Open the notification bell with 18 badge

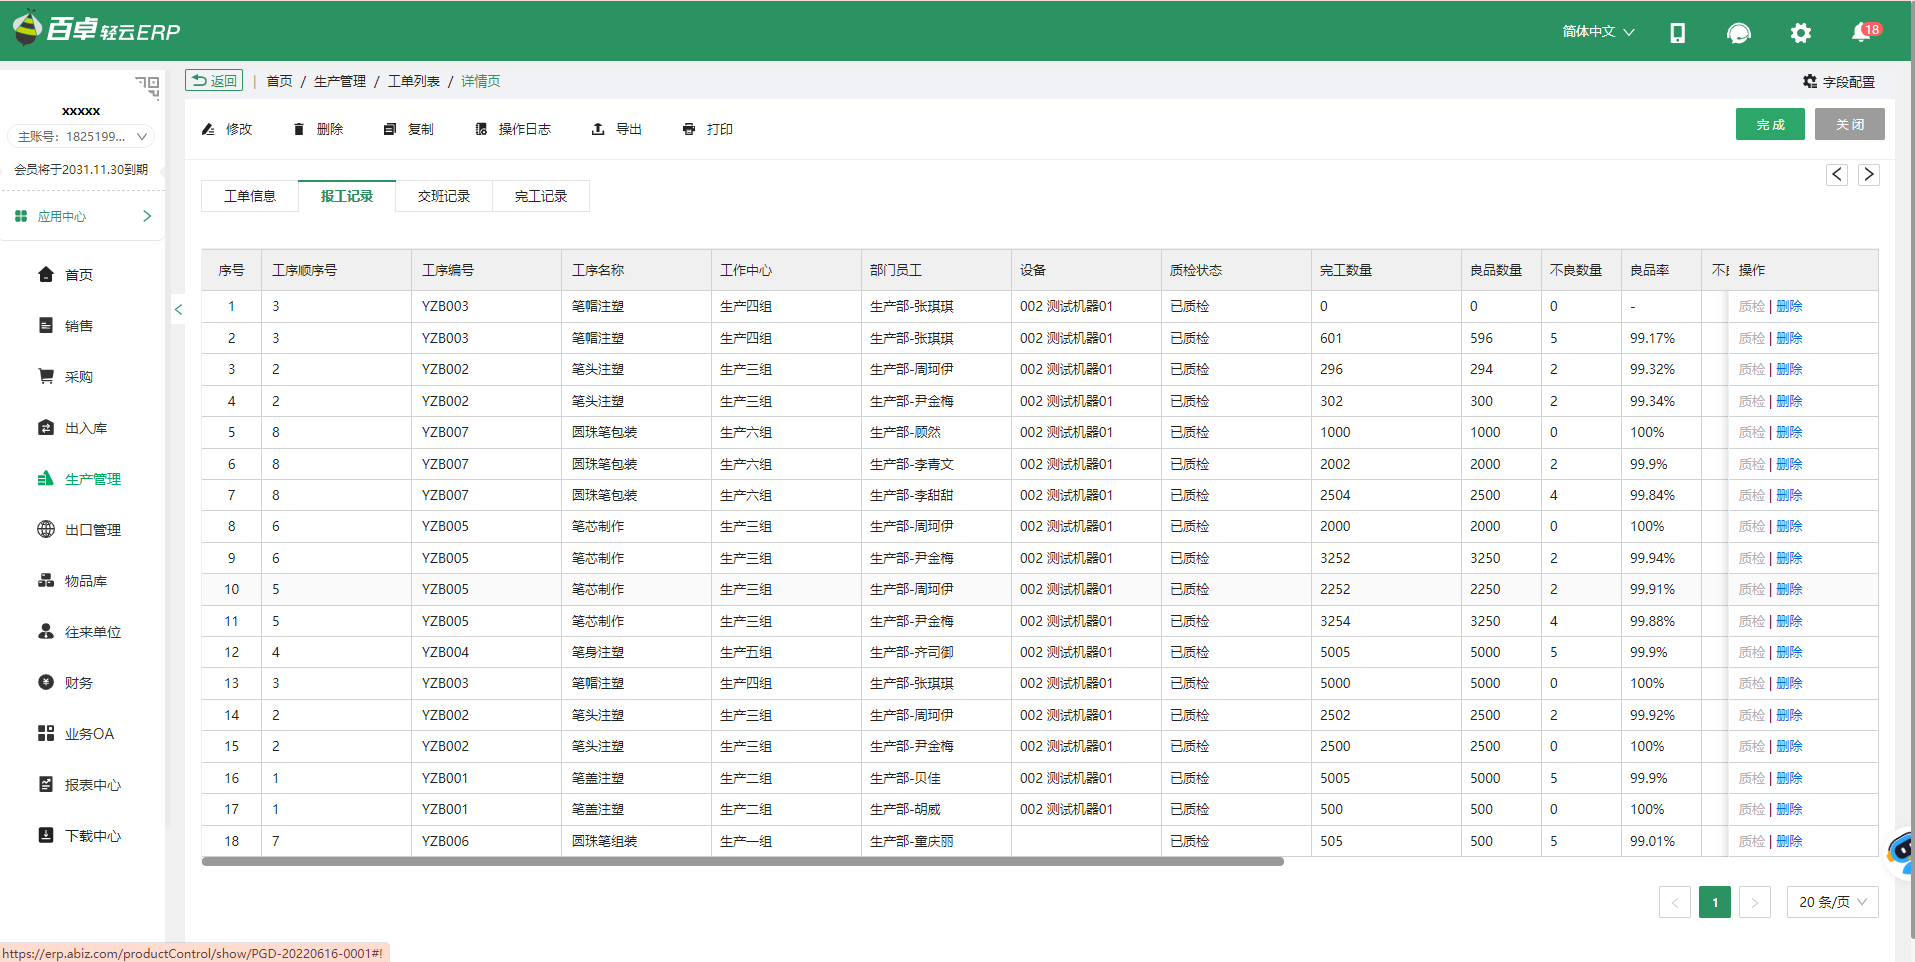click(x=1864, y=32)
